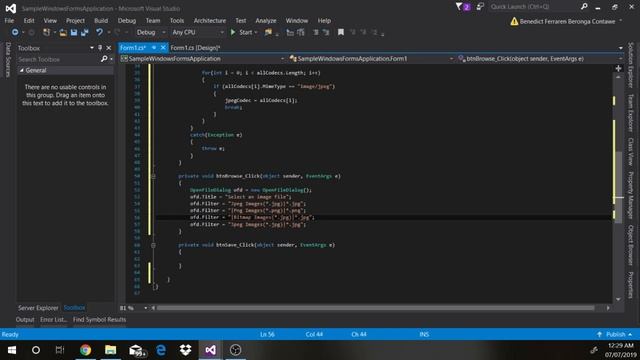Click the split editor plus icon

click(x=618, y=68)
